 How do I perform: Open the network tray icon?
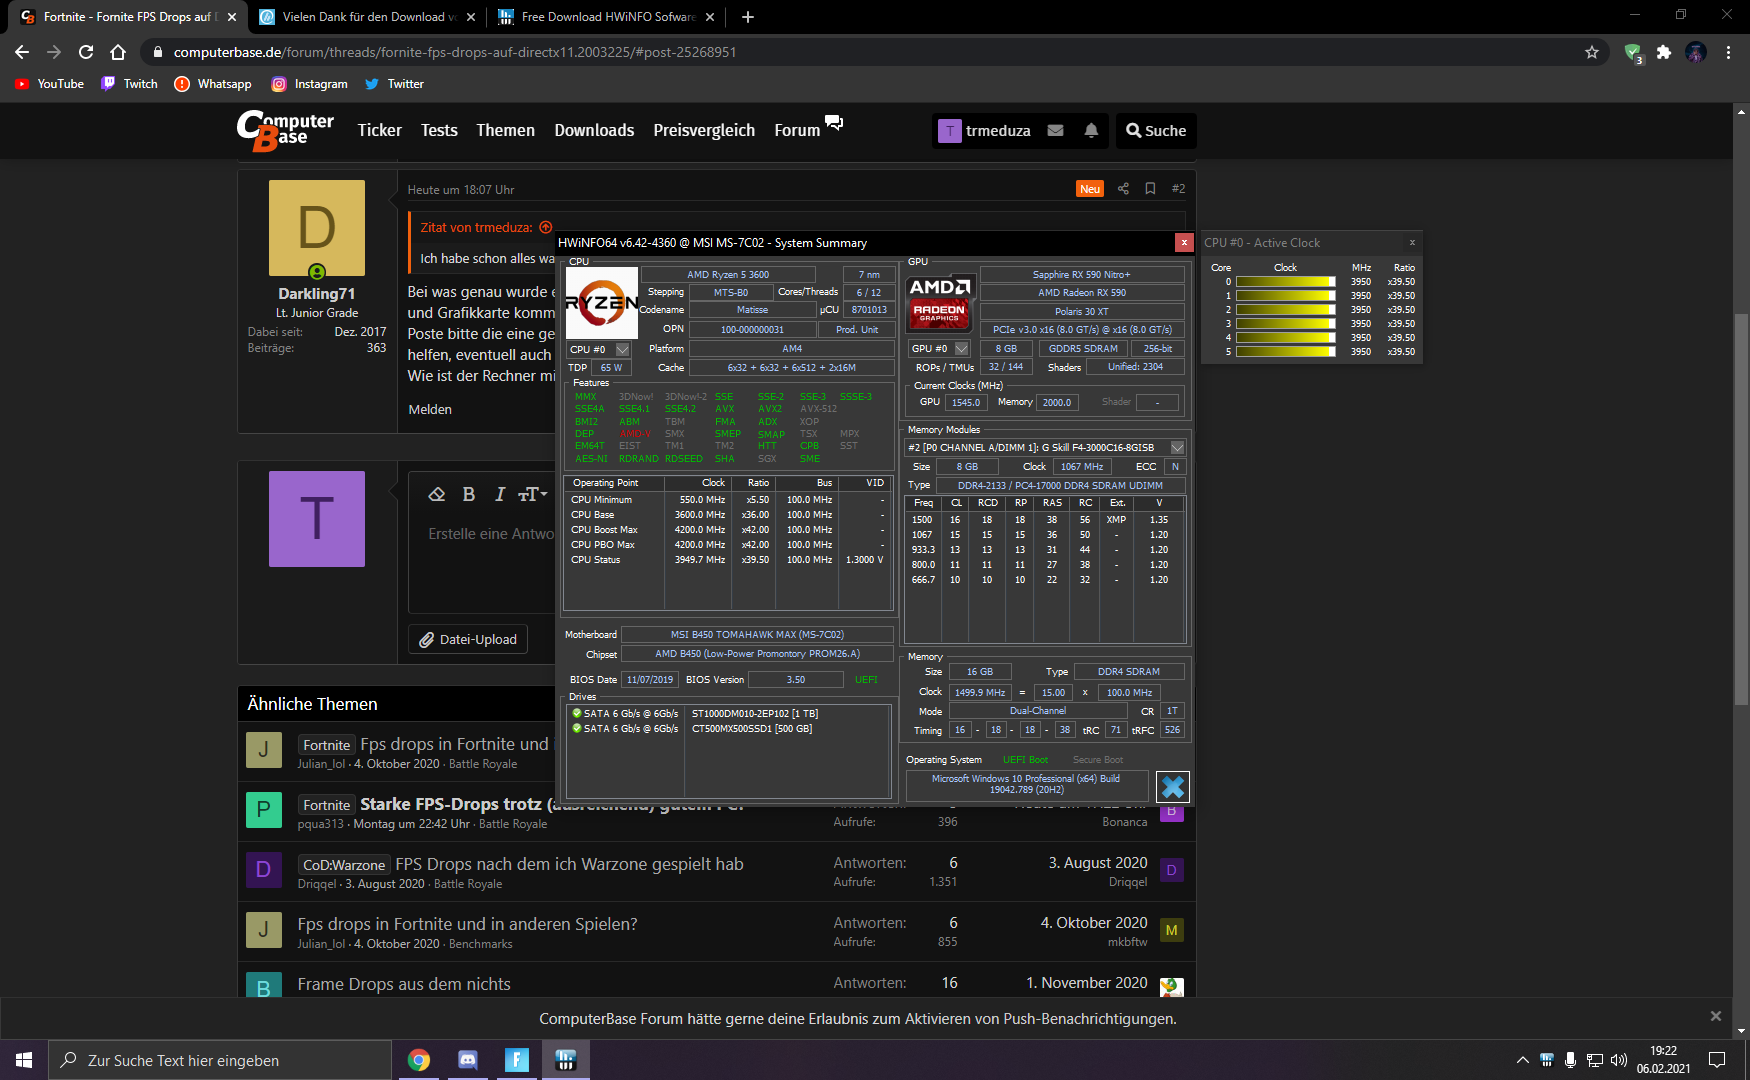click(x=1594, y=1060)
